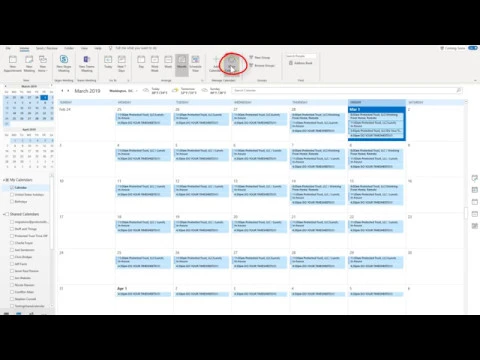The width and height of the screenshot is (480, 360).
Task: Go to previous month in main calendar
Action: click(62, 91)
